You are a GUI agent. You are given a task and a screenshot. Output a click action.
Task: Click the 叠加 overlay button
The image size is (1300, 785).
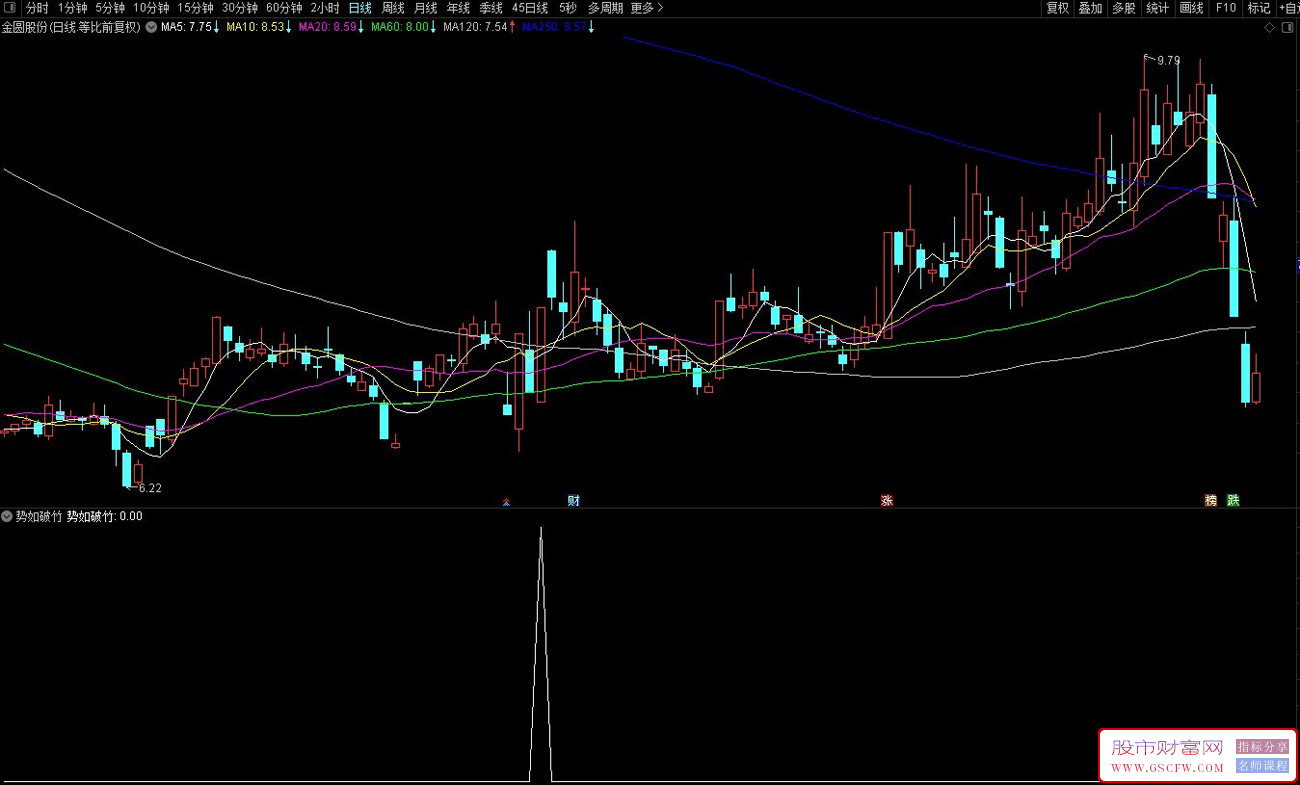pos(1090,8)
